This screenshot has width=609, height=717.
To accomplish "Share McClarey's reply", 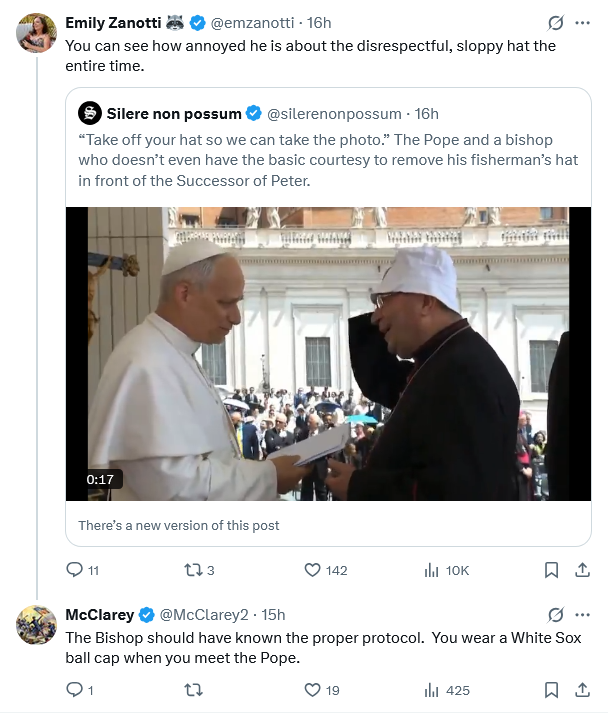I will pos(582,690).
